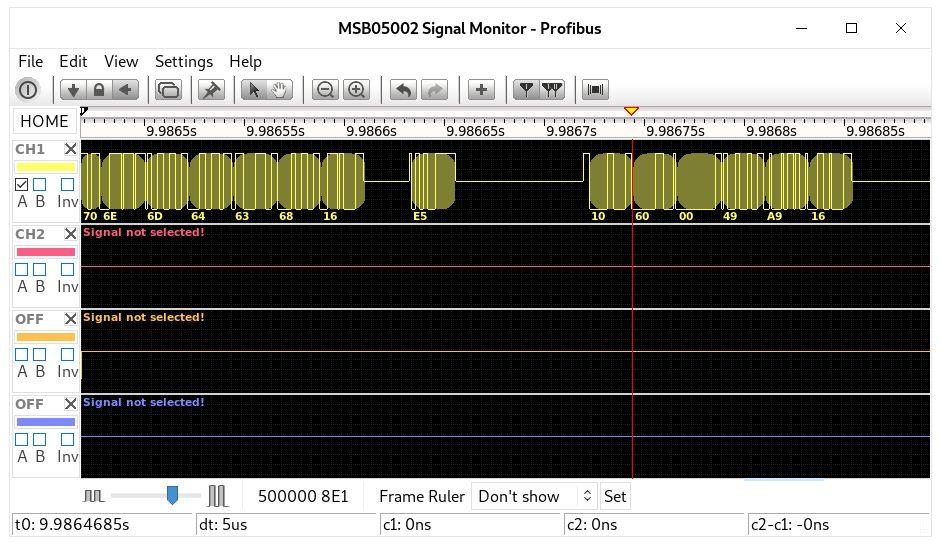Click decoded byte E5 in CH1
The image size is (941, 546).
point(420,216)
